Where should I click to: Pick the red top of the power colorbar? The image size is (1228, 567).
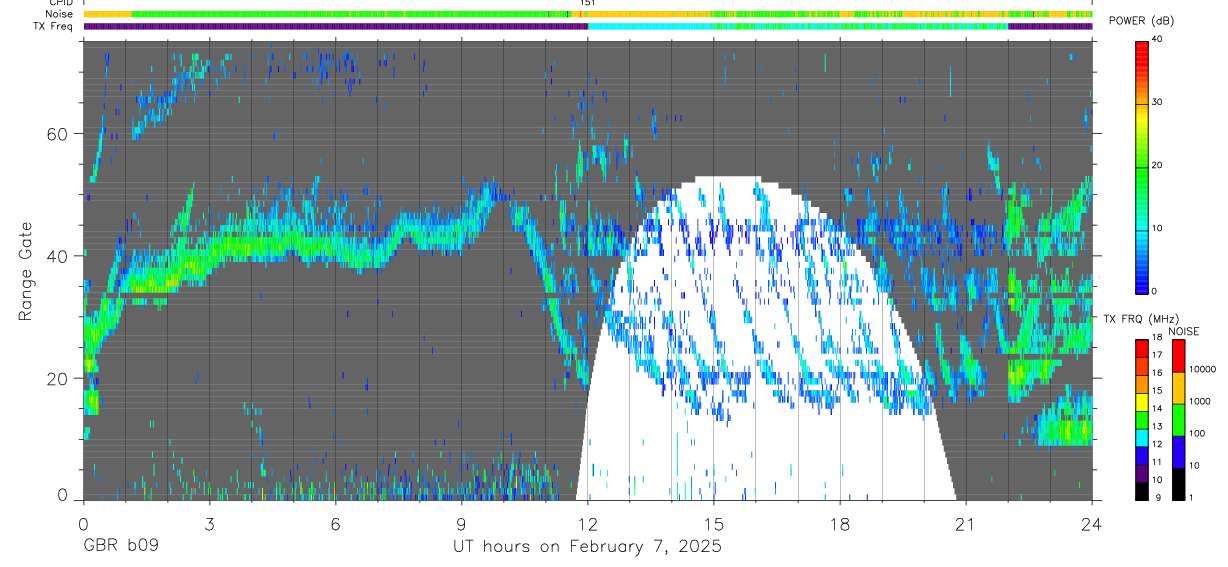point(1142,48)
